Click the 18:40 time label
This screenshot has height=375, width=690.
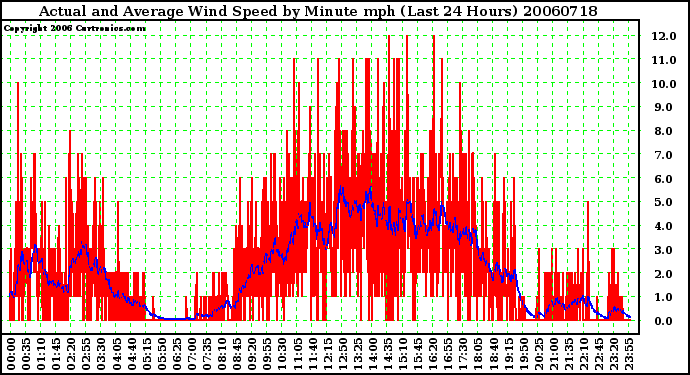(493, 354)
